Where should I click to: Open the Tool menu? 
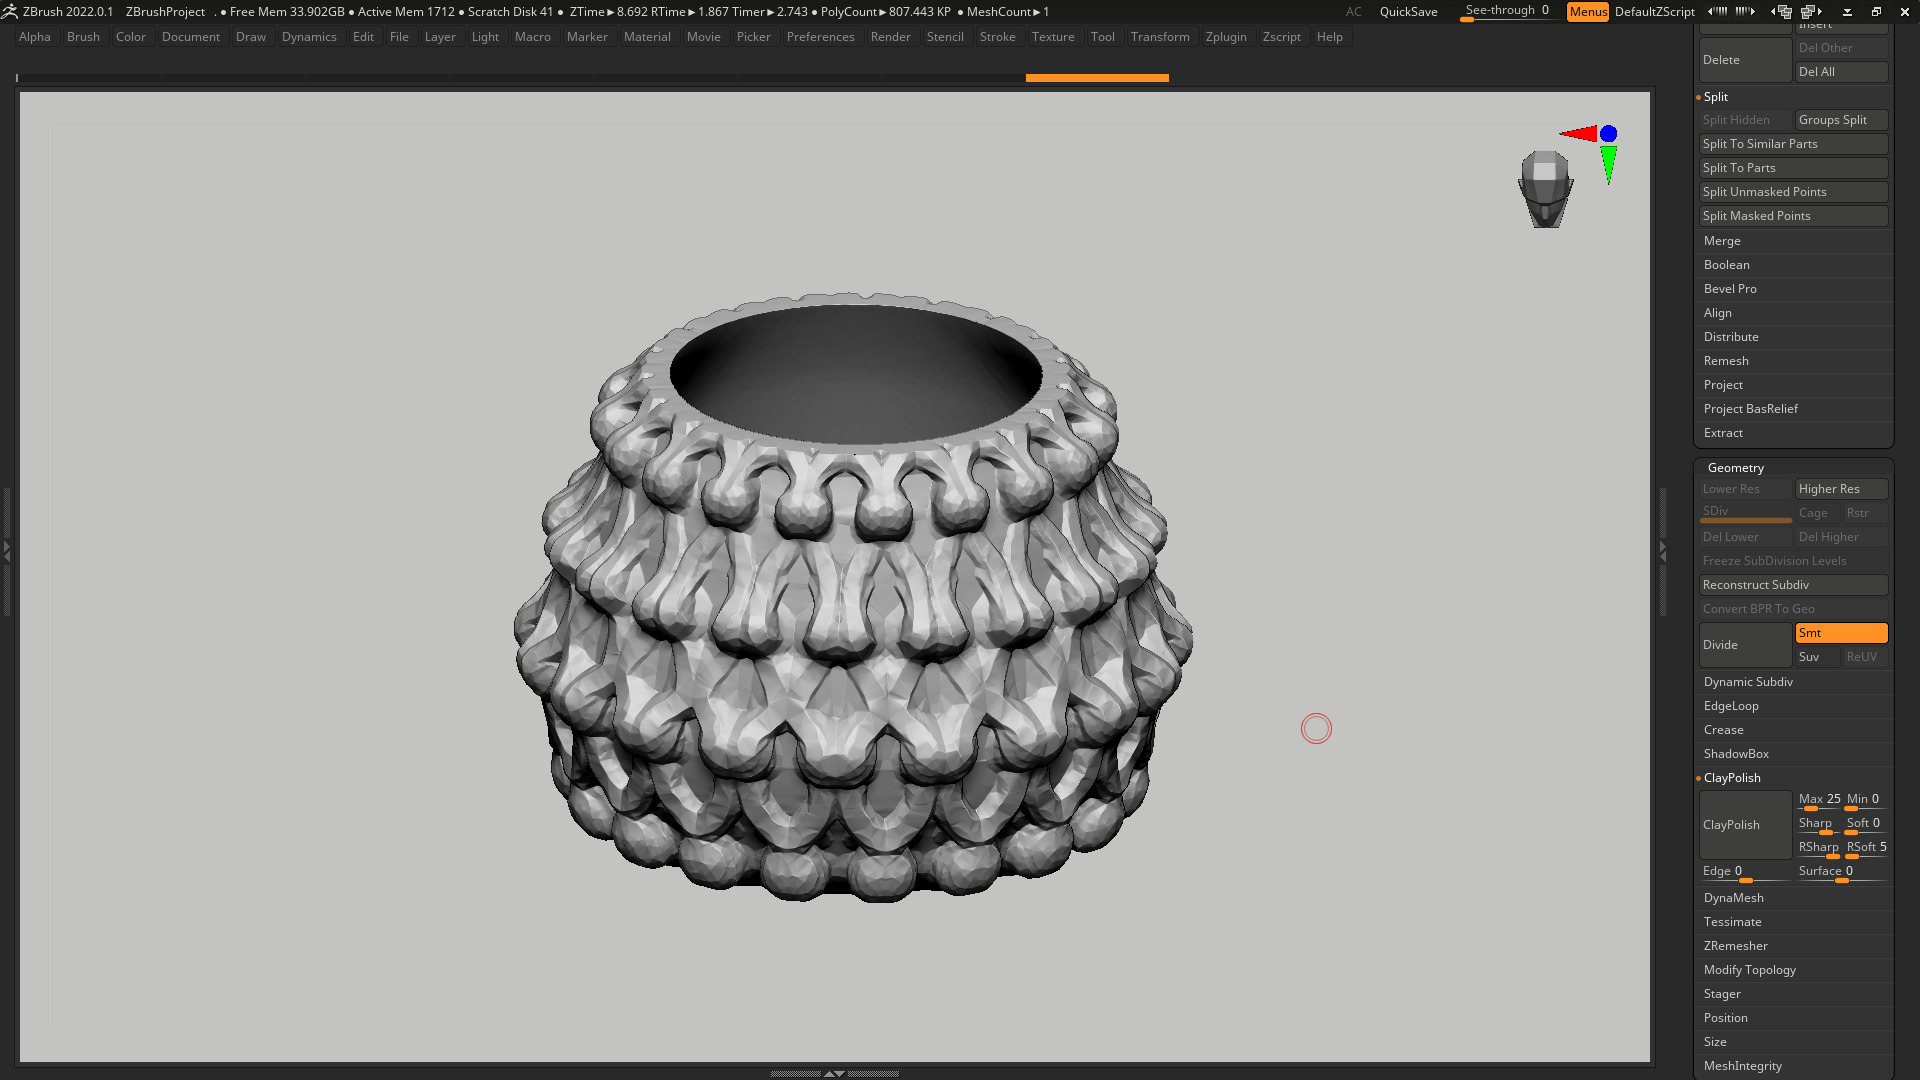(x=1103, y=37)
